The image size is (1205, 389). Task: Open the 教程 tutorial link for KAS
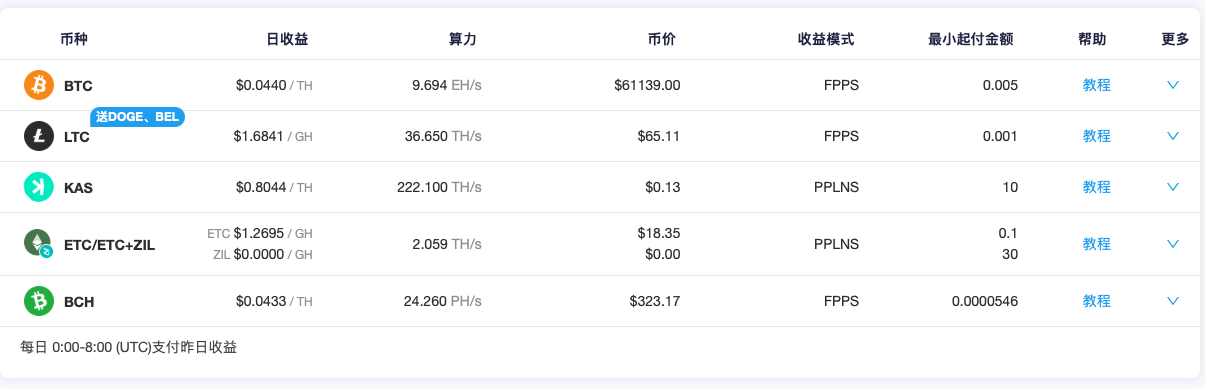[x=1097, y=187]
